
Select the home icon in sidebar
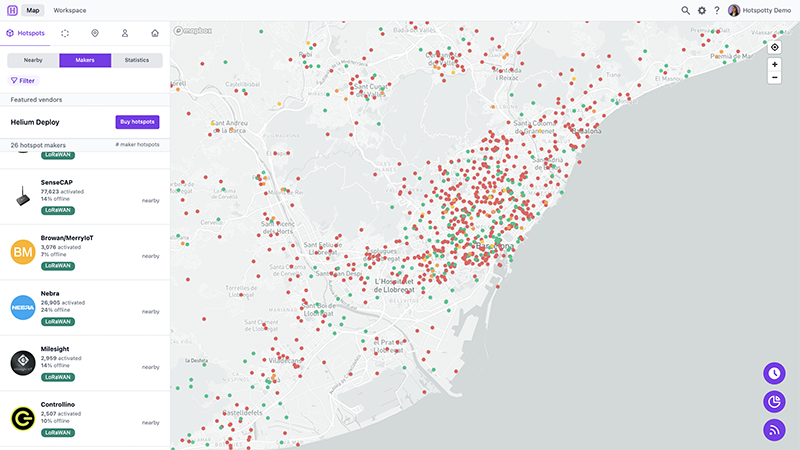coord(155,33)
